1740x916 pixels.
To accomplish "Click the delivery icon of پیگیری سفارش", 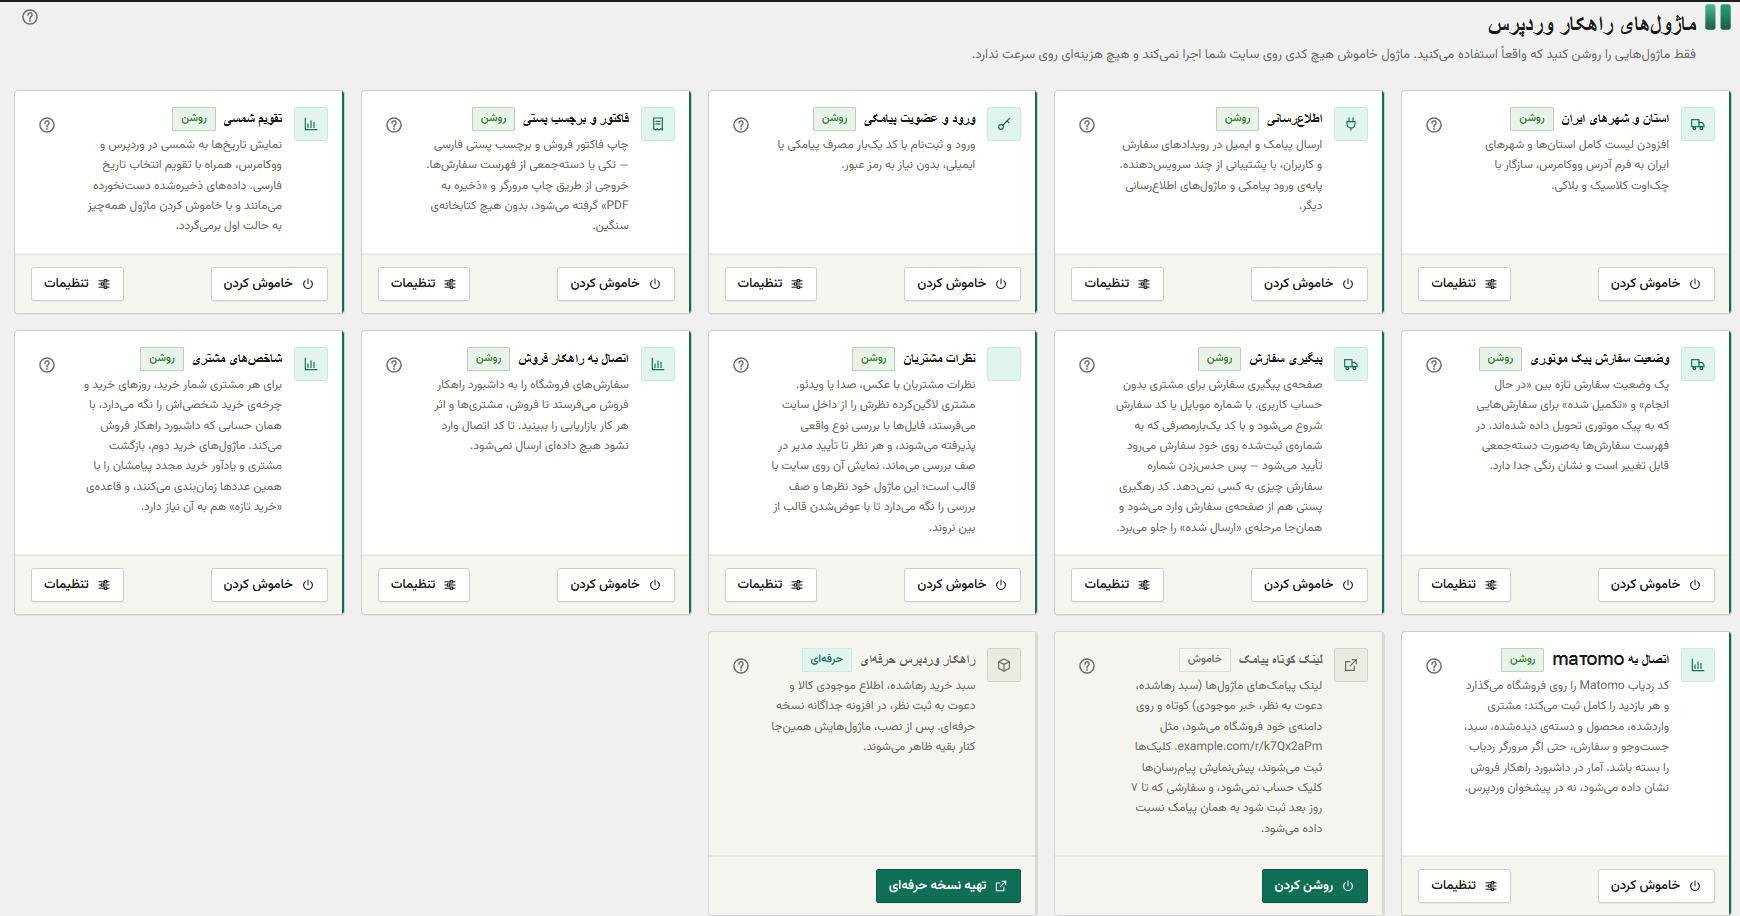I will click(1351, 364).
